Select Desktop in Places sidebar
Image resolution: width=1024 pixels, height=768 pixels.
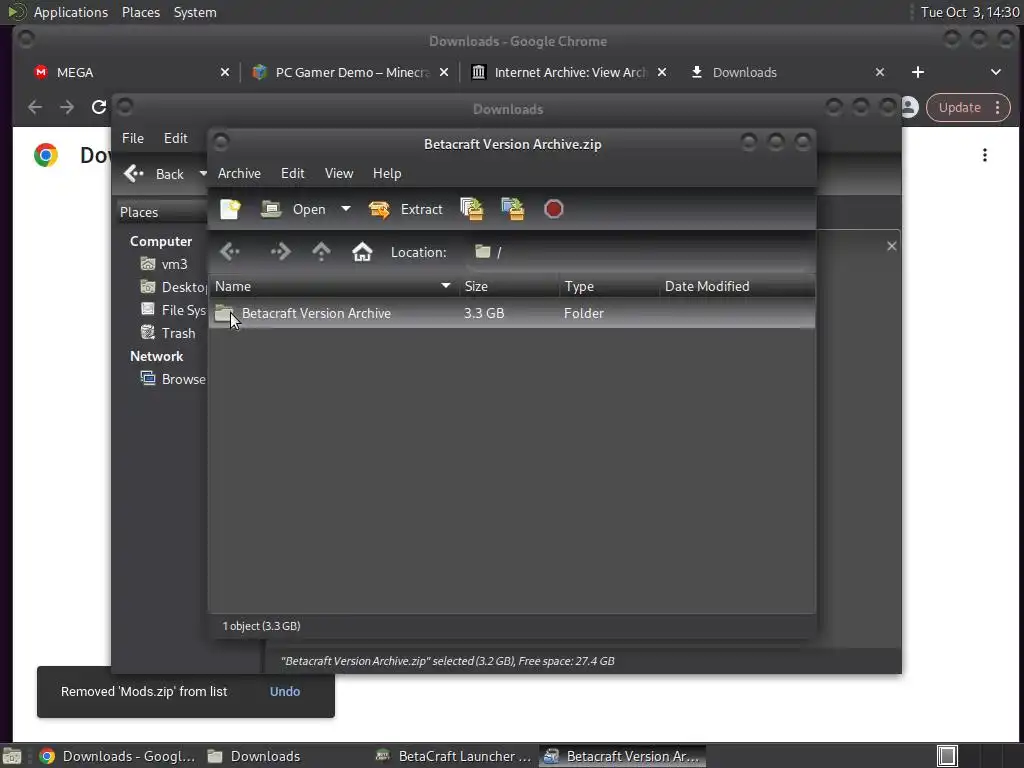[x=174, y=287]
